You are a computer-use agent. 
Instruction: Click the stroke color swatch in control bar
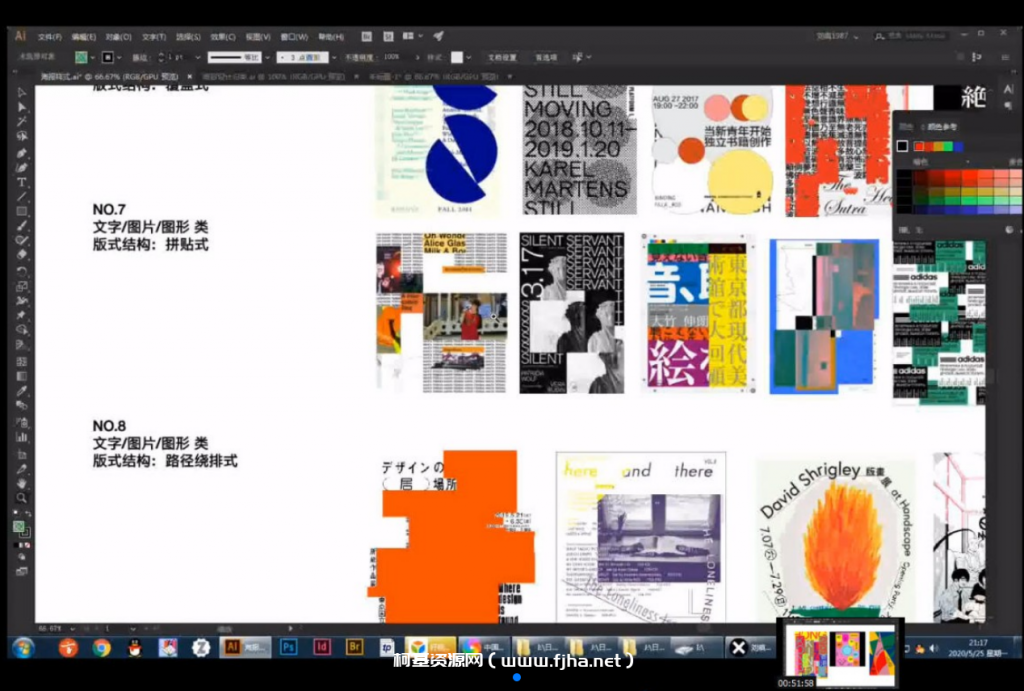click(x=108, y=57)
